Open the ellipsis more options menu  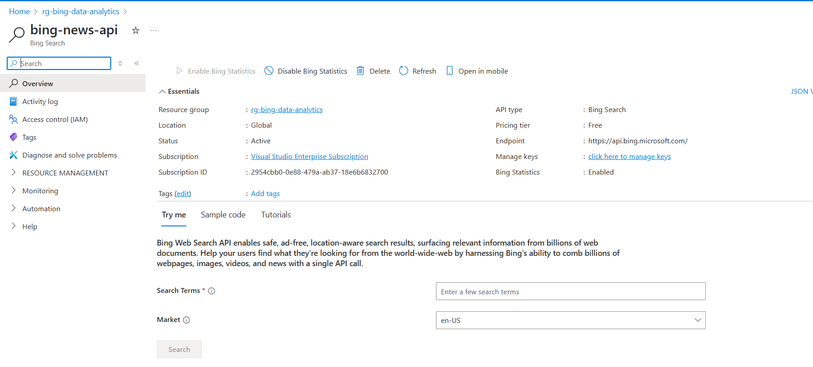point(153,31)
